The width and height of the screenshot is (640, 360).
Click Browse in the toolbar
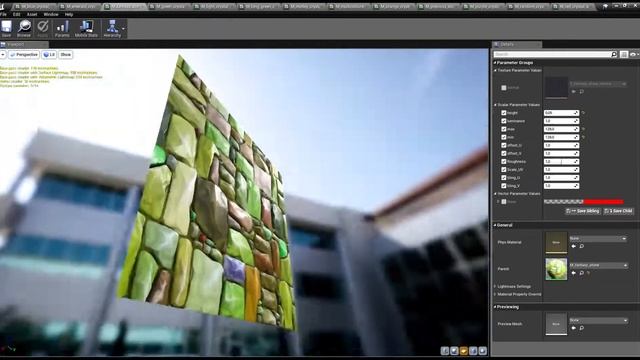24,29
